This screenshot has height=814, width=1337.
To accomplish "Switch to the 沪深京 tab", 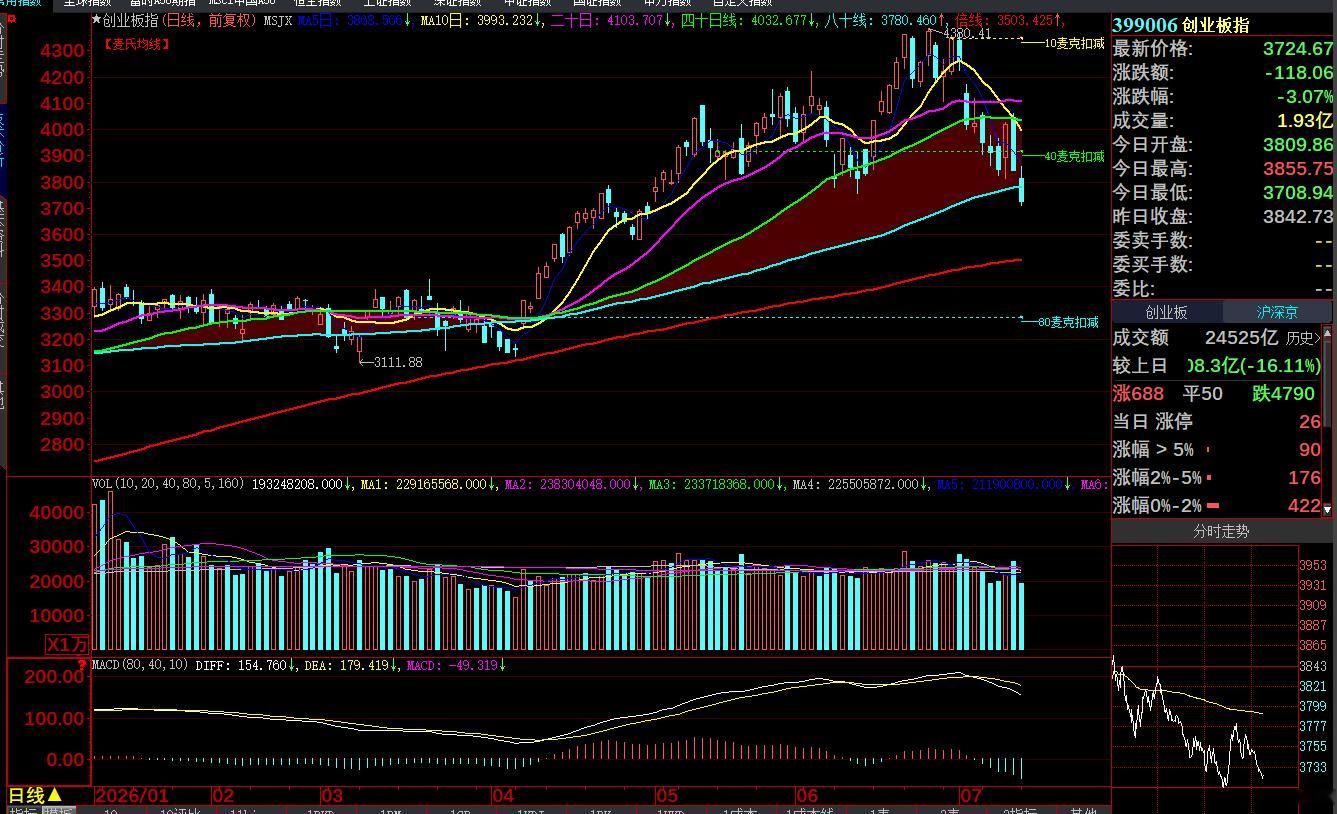I will pyautogui.click(x=1277, y=313).
